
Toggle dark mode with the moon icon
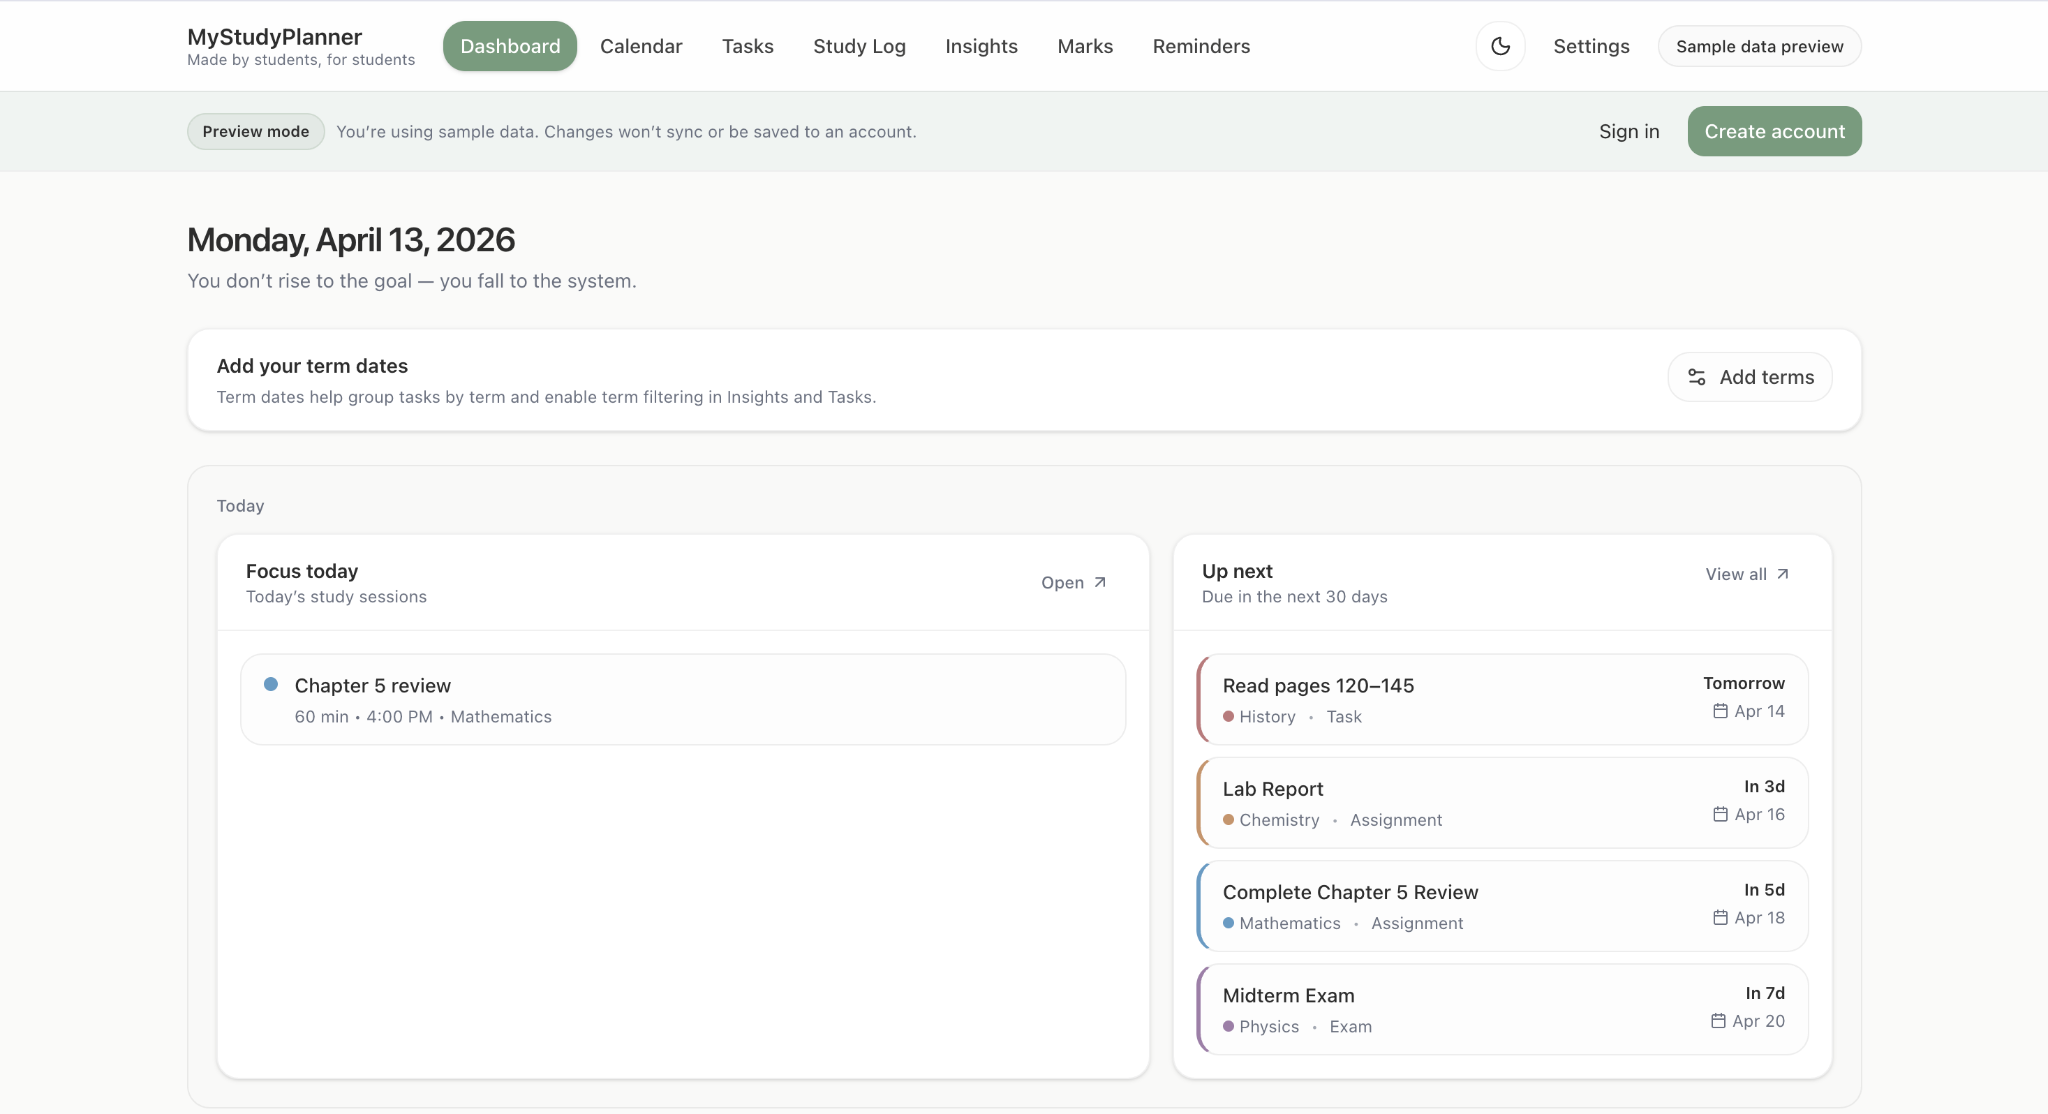tap(1500, 46)
